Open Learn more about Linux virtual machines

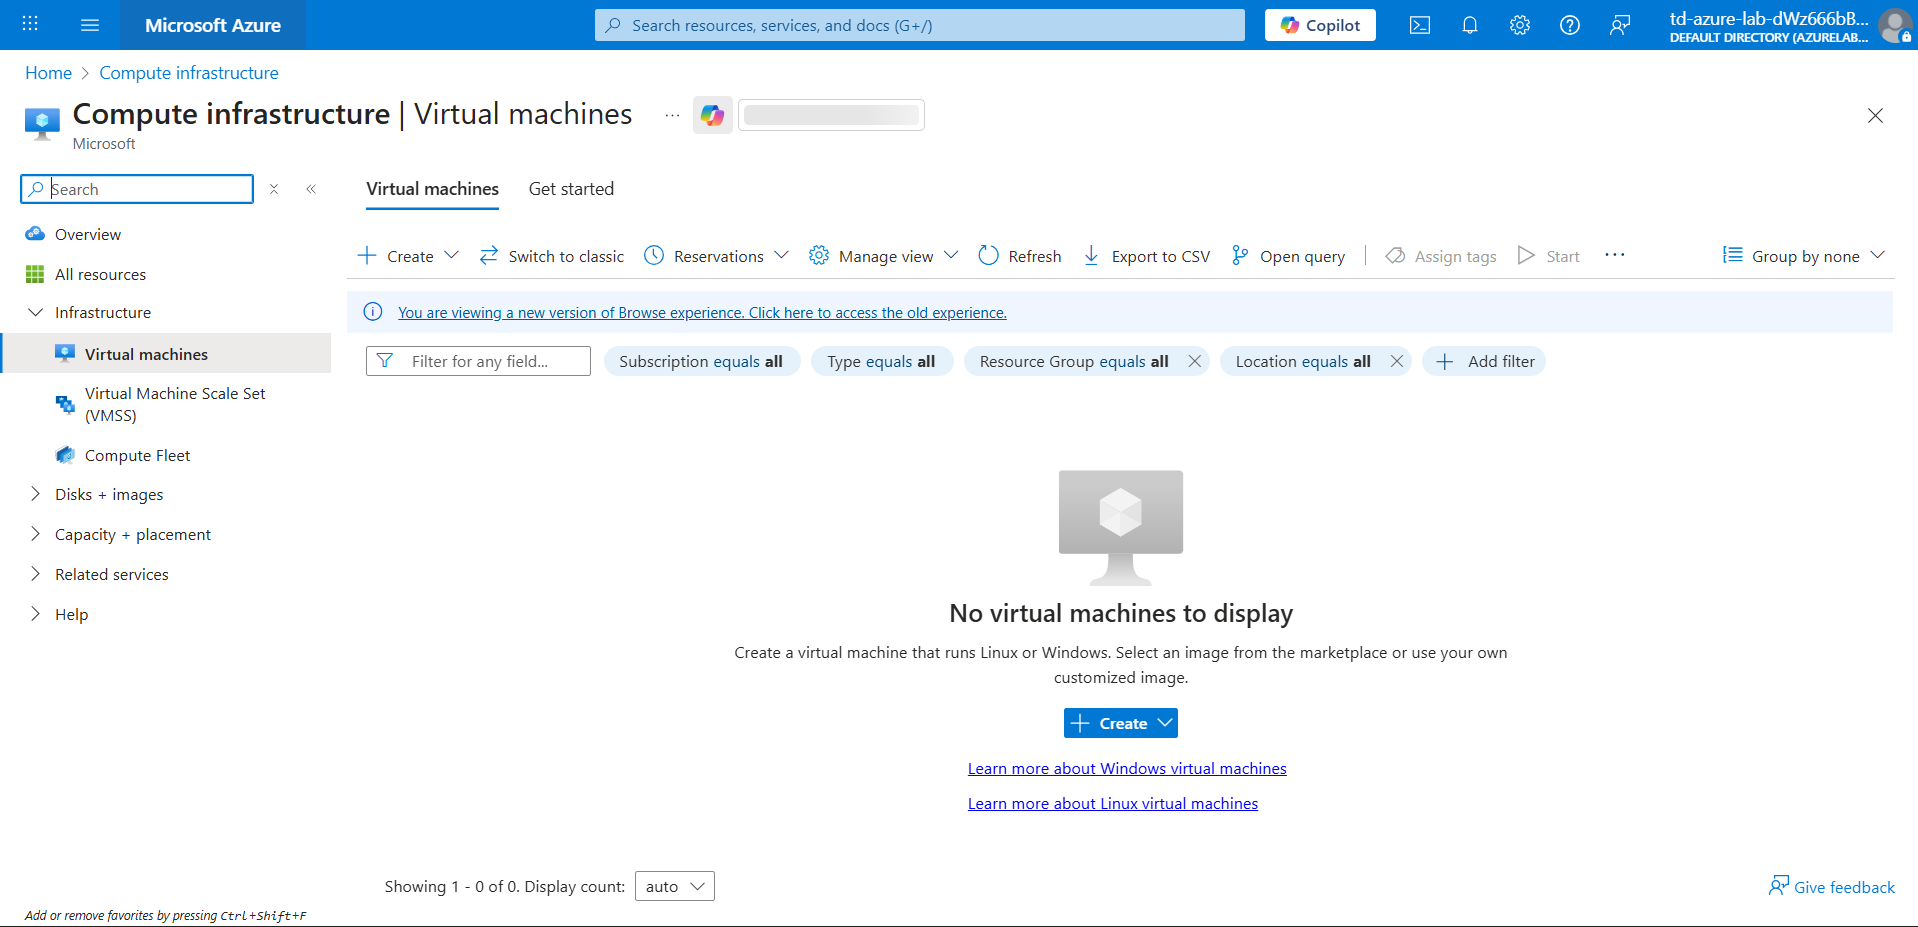1112,803
